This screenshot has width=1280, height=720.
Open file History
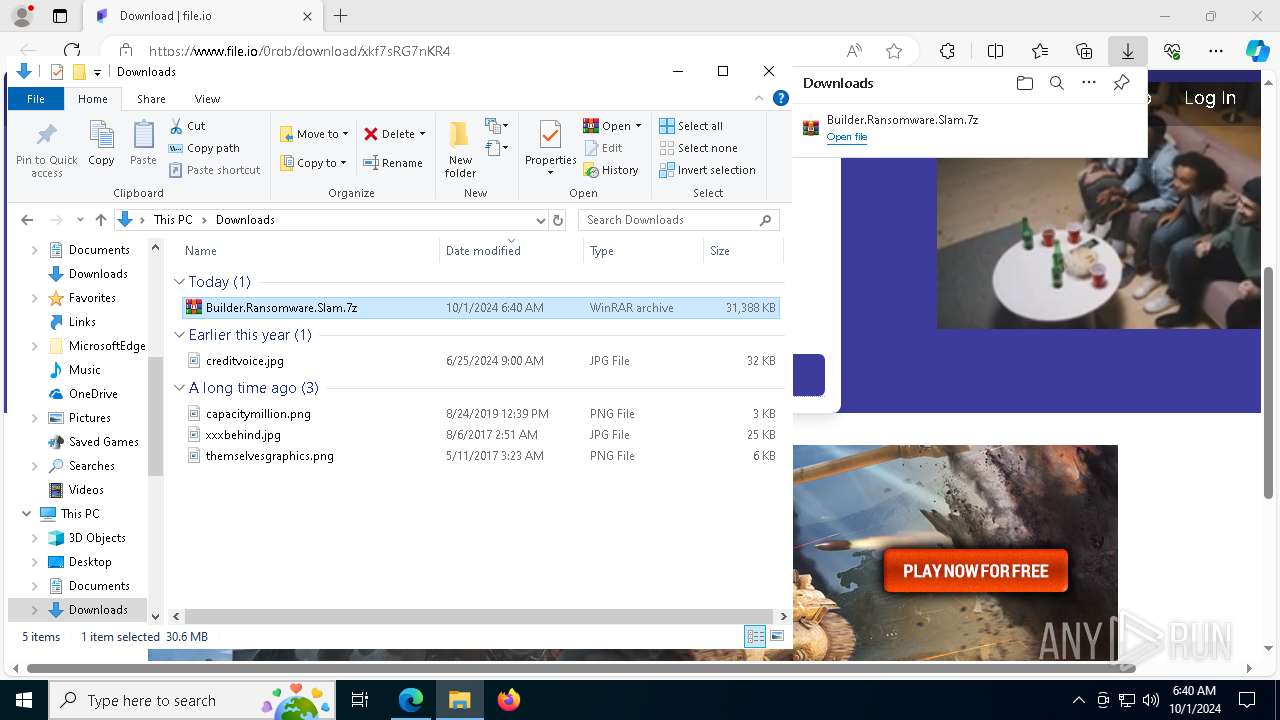pyautogui.click(x=611, y=170)
